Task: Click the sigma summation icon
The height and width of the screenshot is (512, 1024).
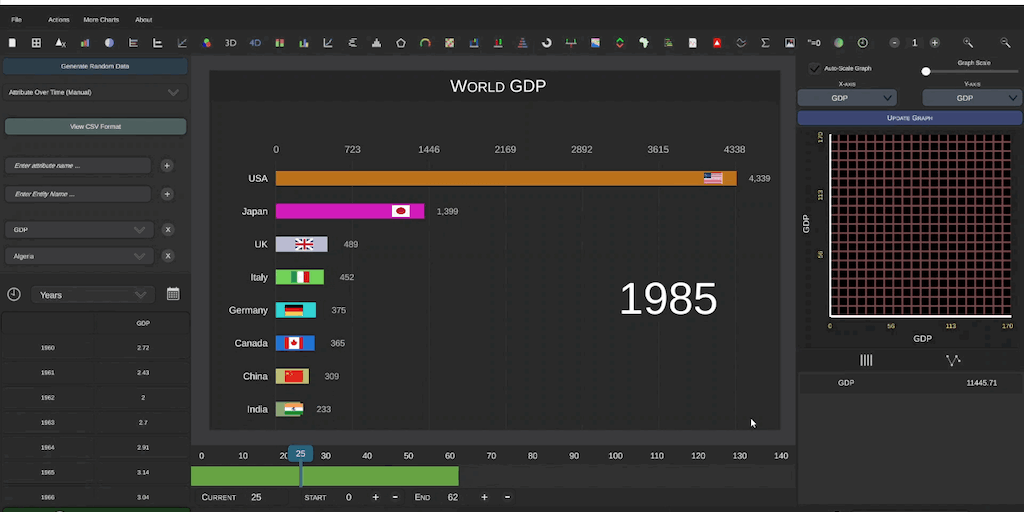Action: coord(765,43)
